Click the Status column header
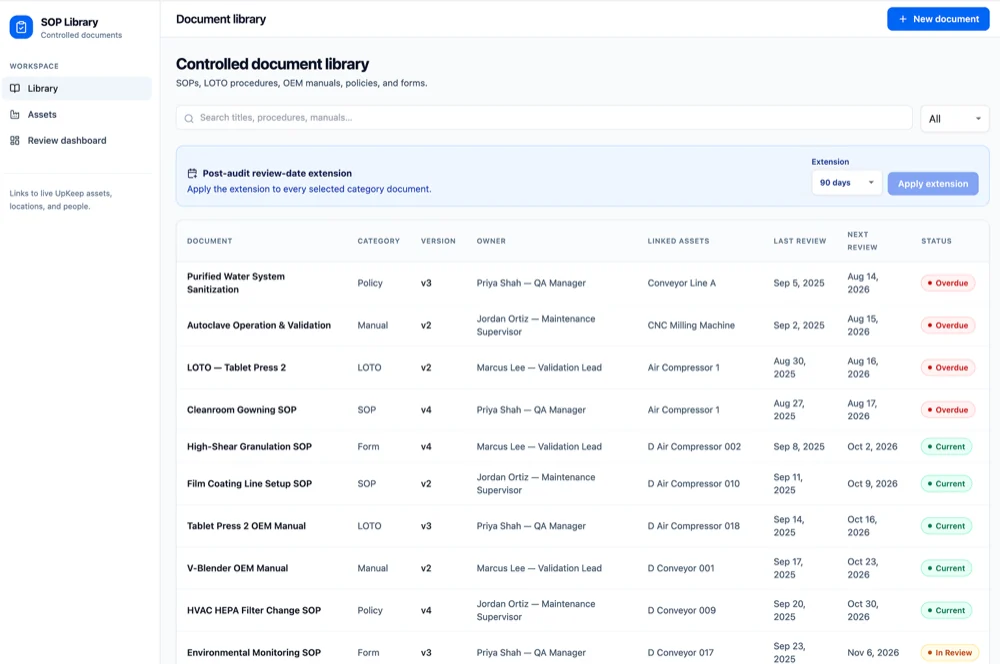The width and height of the screenshot is (1000, 664). pos(936,241)
